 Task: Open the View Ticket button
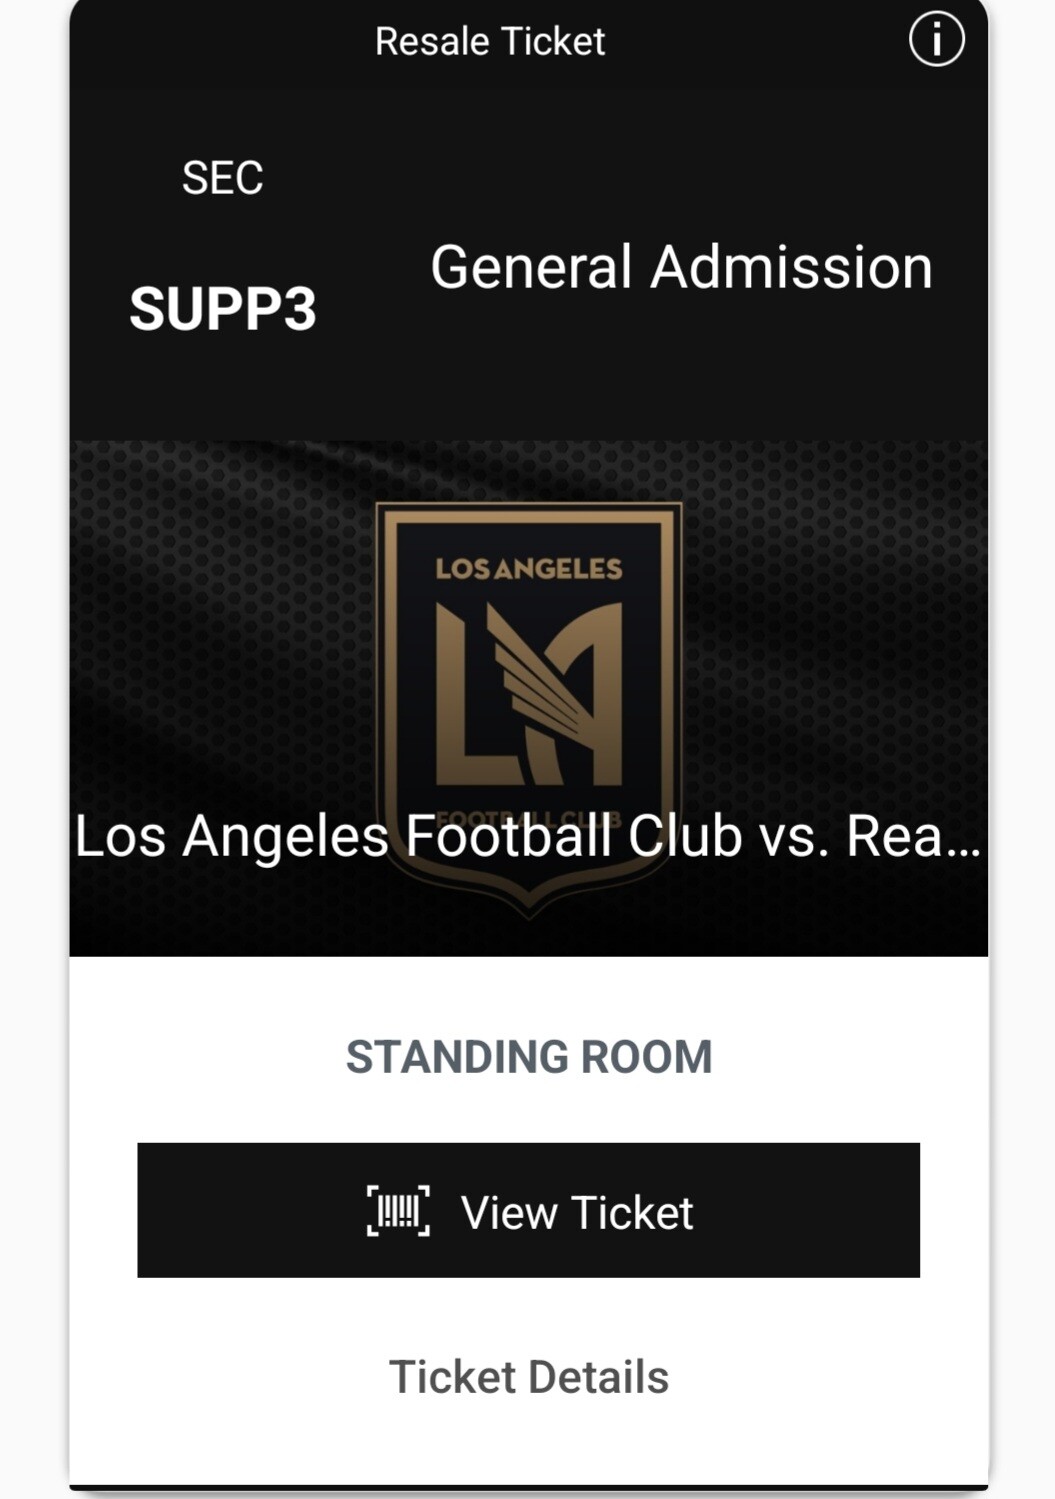[528, 1210]
